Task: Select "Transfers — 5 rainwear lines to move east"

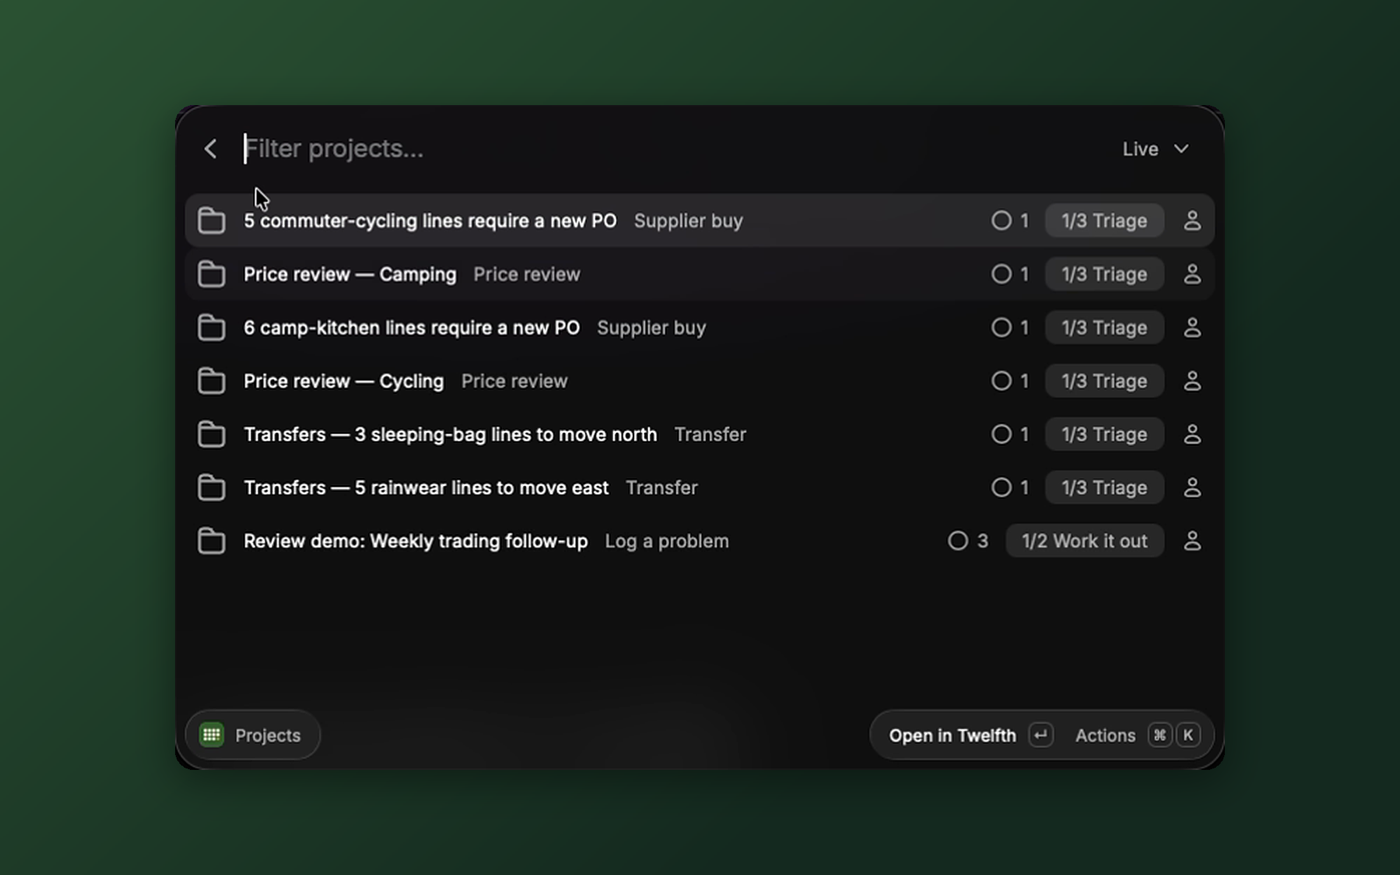Action: (700, 488)
